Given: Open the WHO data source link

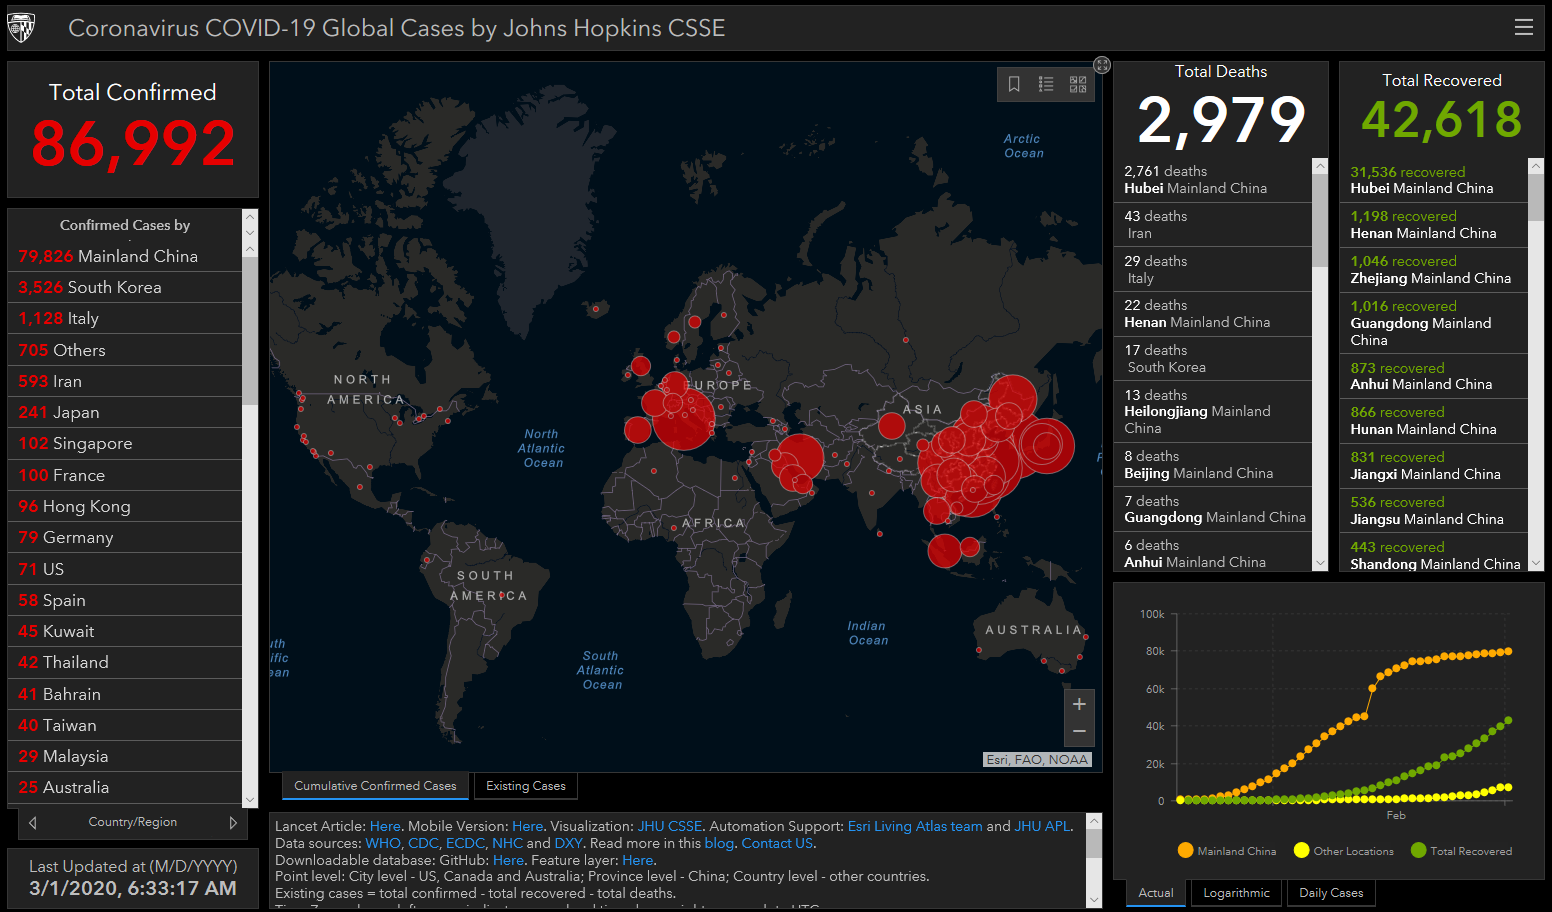Looking at the screenshot, I should pyautogui.click(x=382, y=843).
